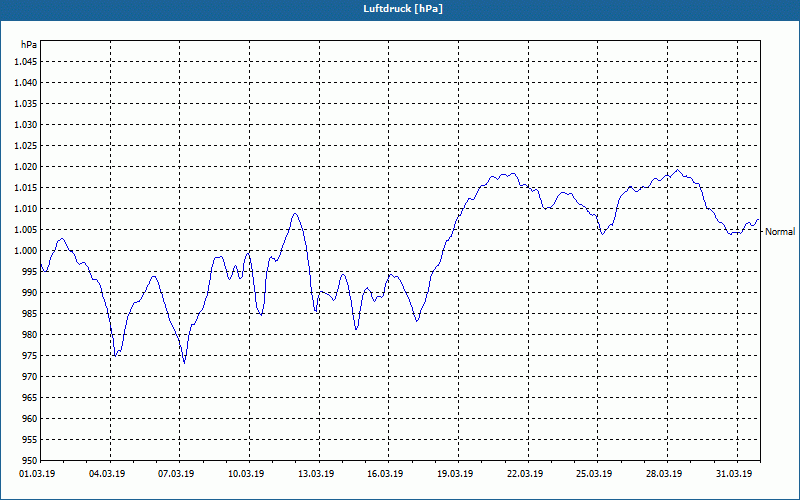Select the 04.03.19 date label
800x500 pixels.
tap(107, 474)
